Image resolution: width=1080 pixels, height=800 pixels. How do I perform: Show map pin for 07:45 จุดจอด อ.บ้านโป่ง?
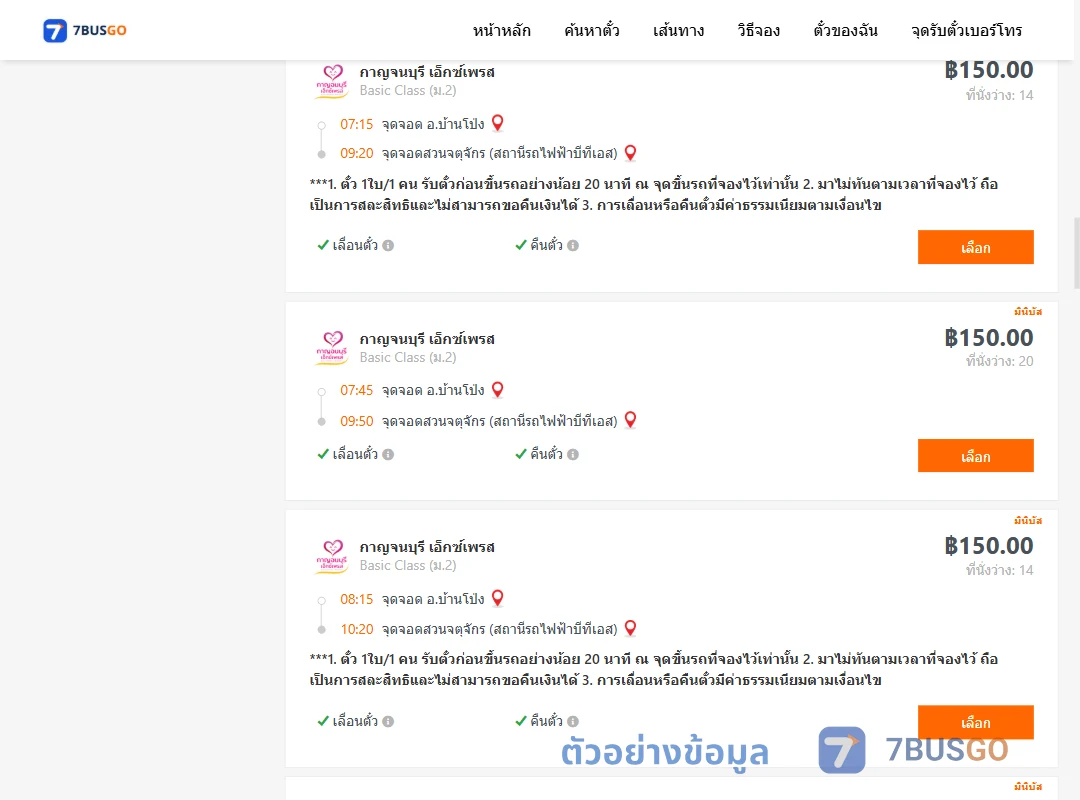click(497, 390)
